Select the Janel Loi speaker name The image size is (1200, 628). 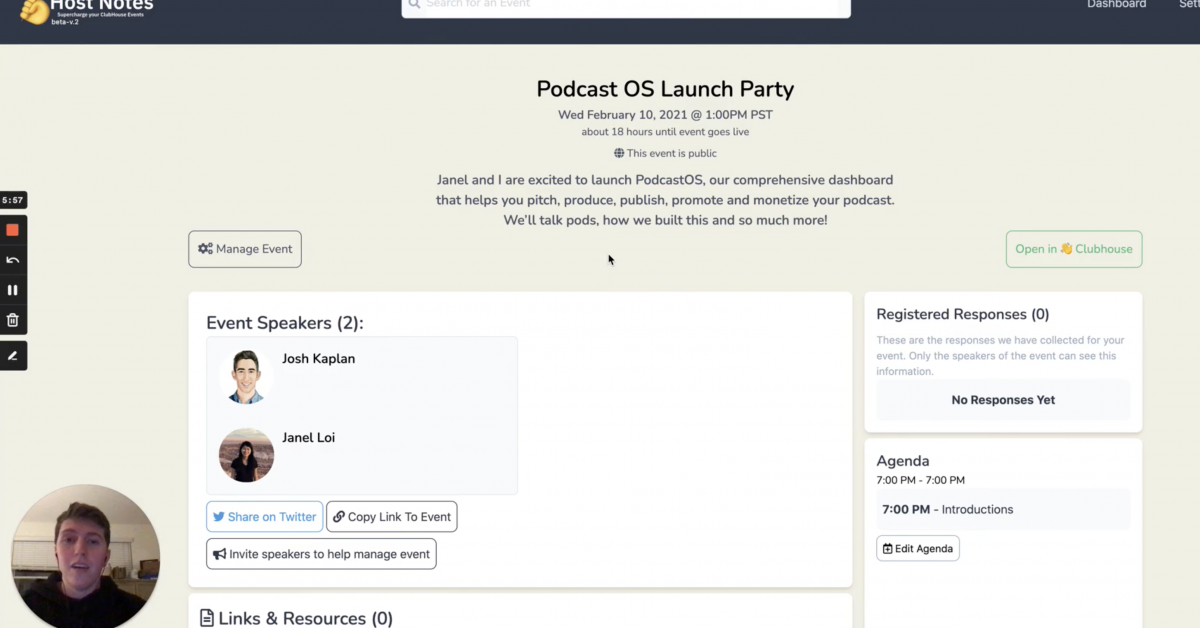(308, 438)
